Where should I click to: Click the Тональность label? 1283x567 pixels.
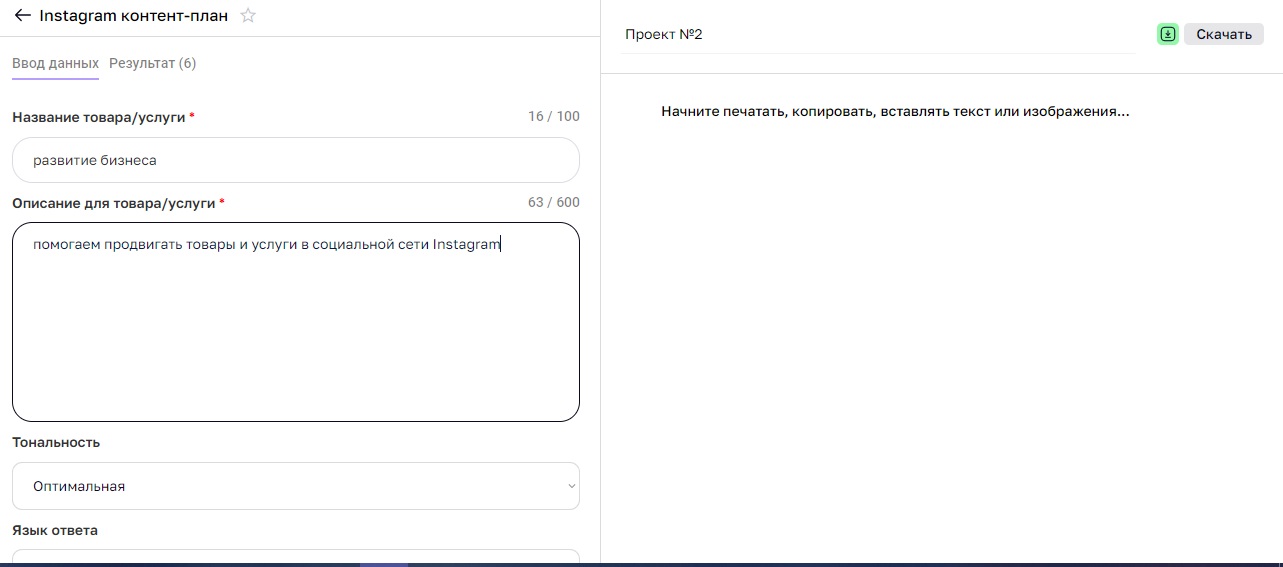tap(56, 442)
